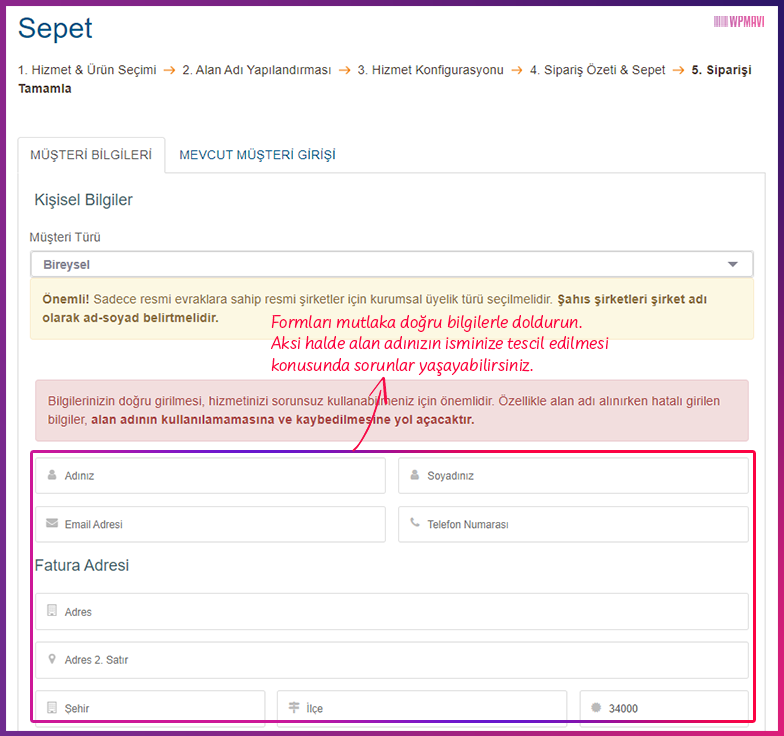Viewport: 784px width, 736px height.
Task: Go to step 3. Hizmet Konfigurasyonu
Action: (x=430, y=70)
